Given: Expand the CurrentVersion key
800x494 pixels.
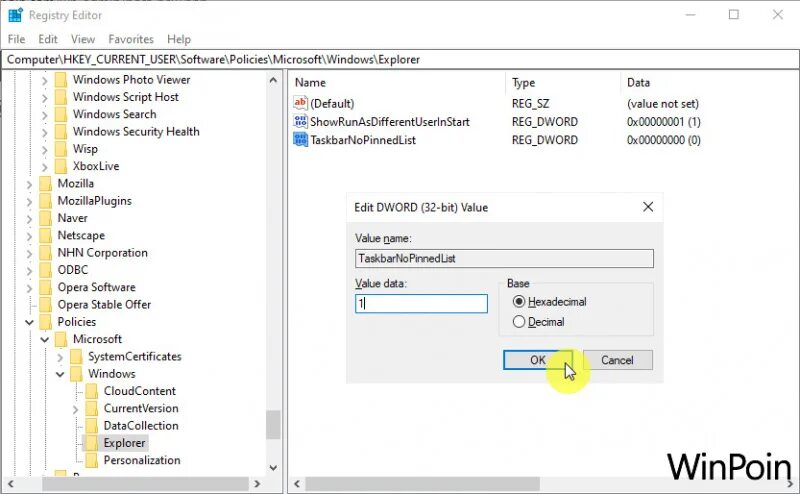Looking at the screenshot, I should coord(75,409).
